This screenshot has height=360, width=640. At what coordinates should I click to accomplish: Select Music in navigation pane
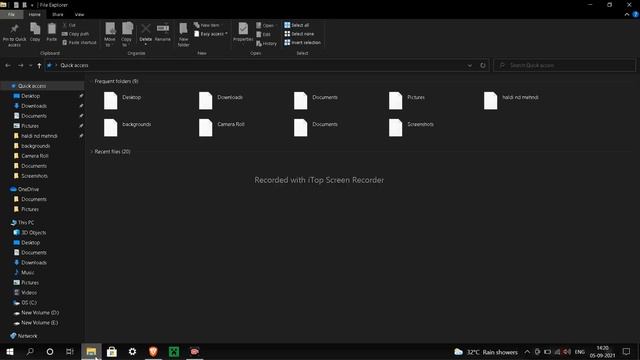27,273
